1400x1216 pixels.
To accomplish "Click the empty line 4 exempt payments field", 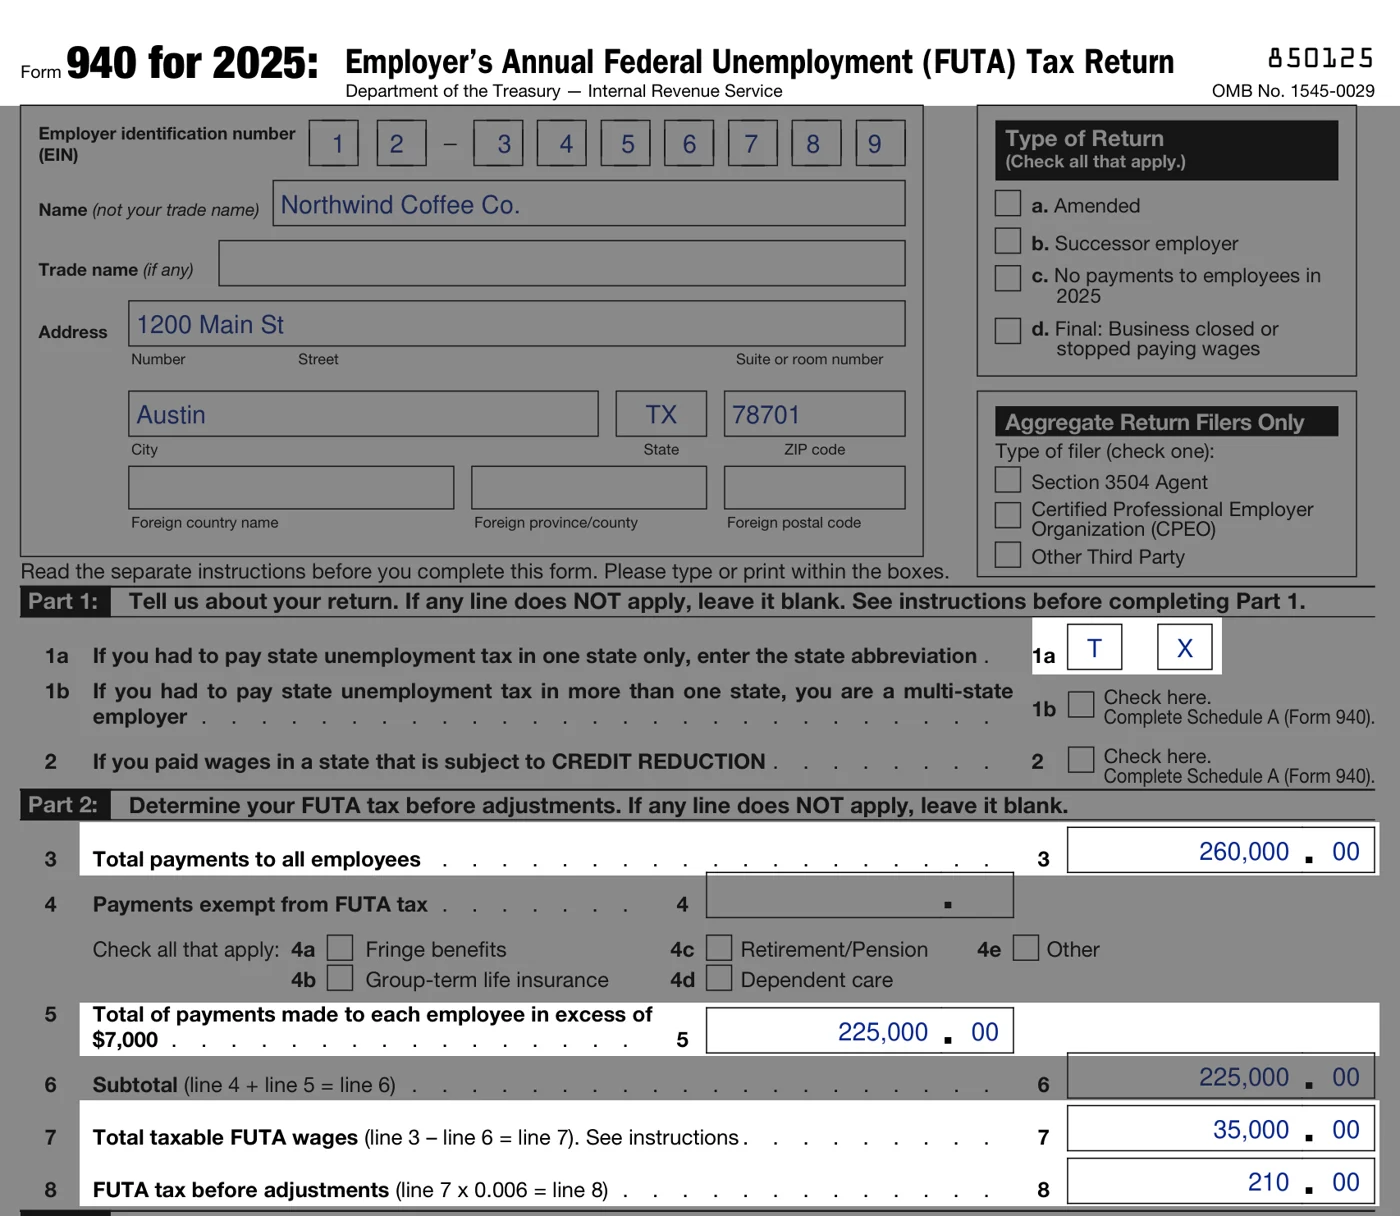I will click(860, 895).
